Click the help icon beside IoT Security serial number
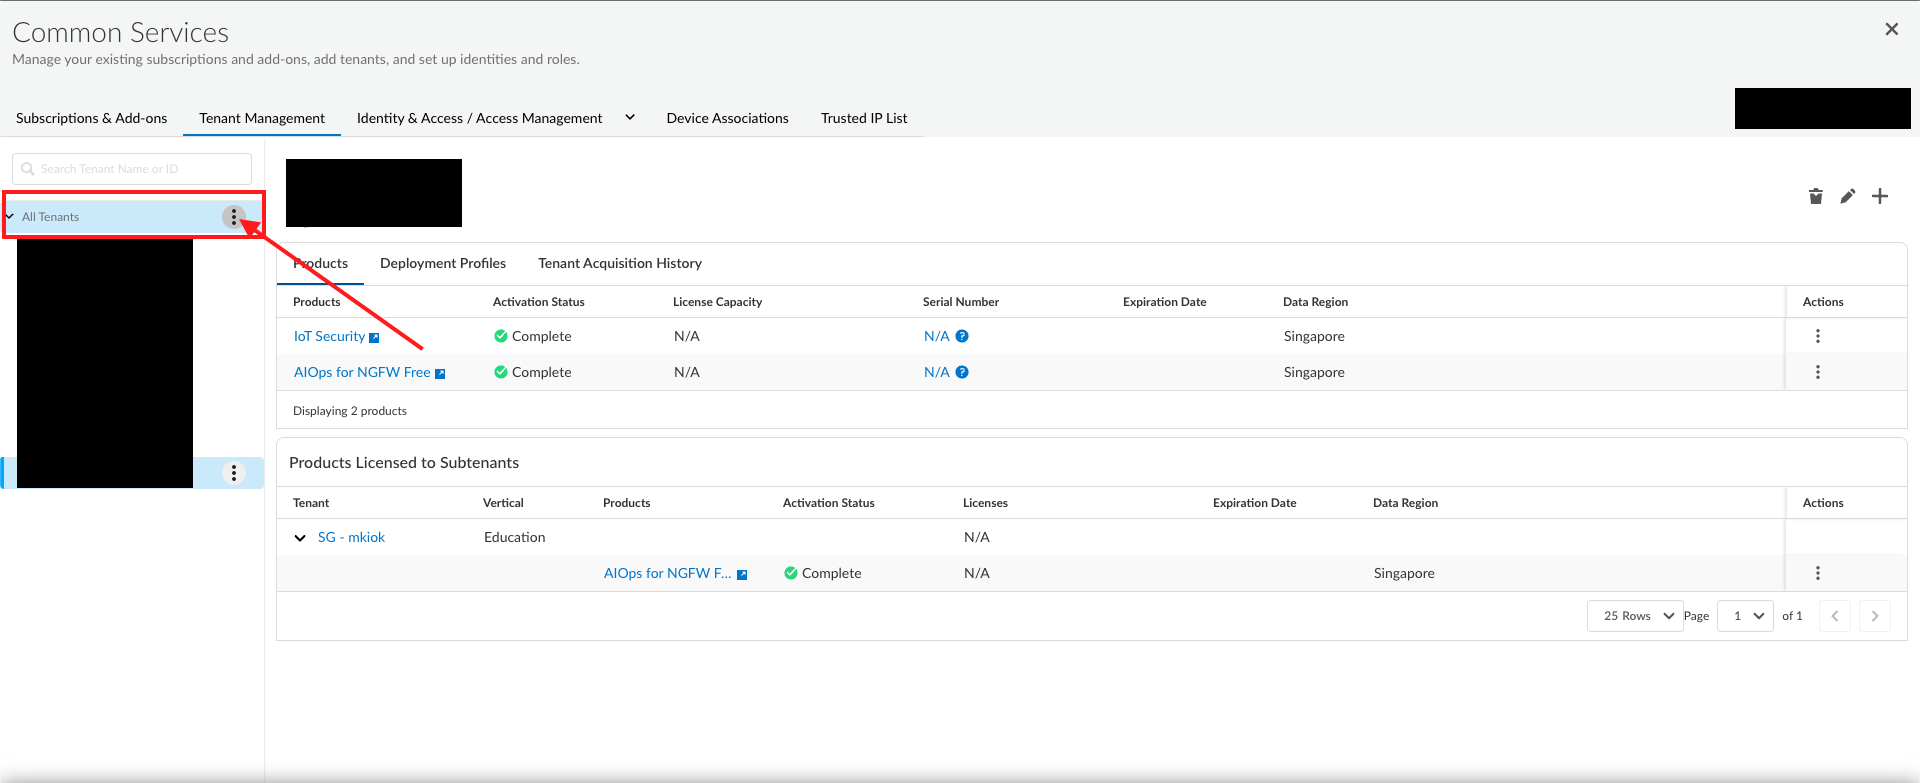 tap(962, 336)
